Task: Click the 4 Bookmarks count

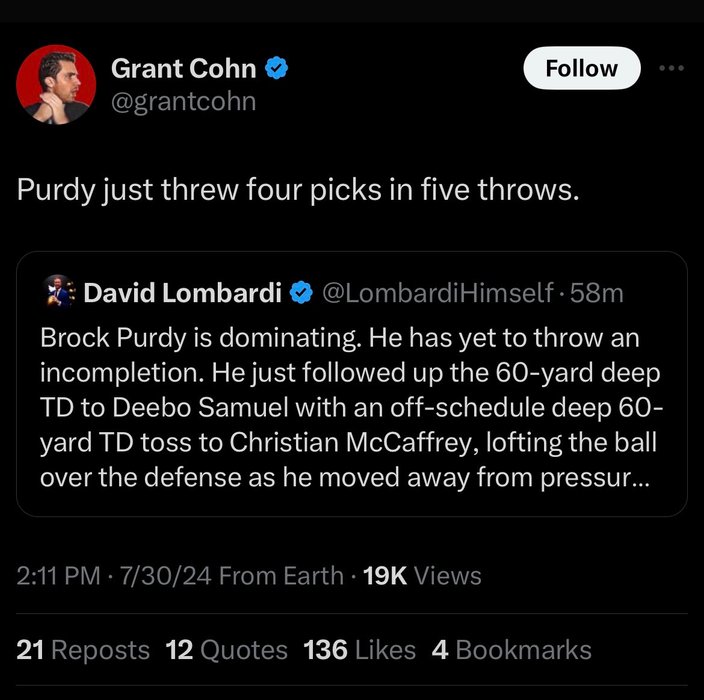Action: click(511, 650)
